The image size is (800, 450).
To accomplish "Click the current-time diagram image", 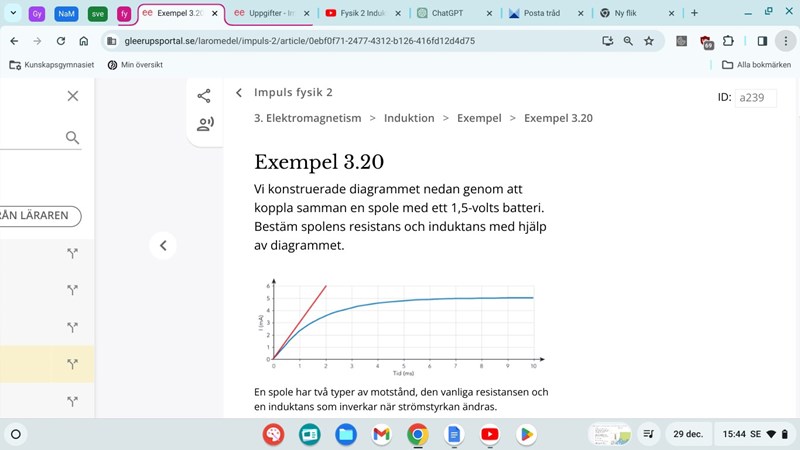I will pos(400,327).
